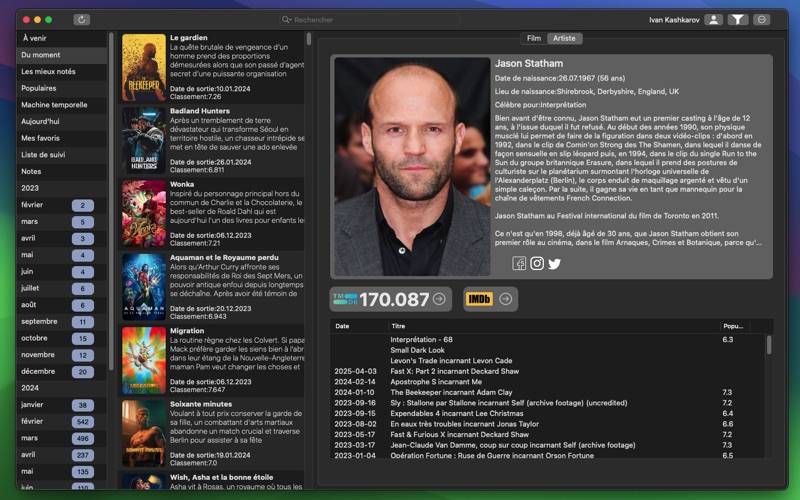The image size is (800, 500).
Task: Open Populaires in the sidebar
Action: point(62,88)
